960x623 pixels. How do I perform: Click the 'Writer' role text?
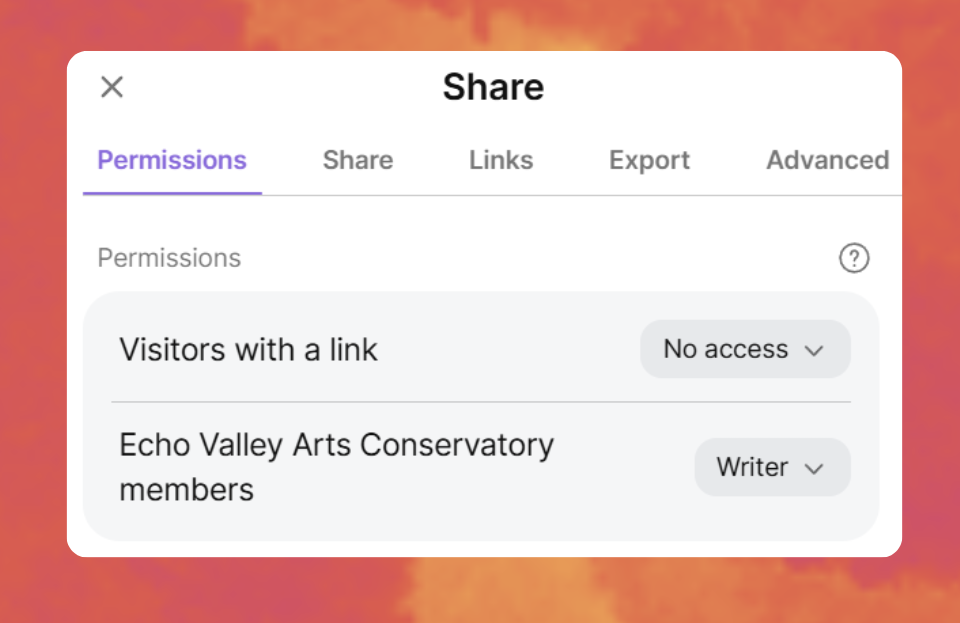(x=752, y=467)
